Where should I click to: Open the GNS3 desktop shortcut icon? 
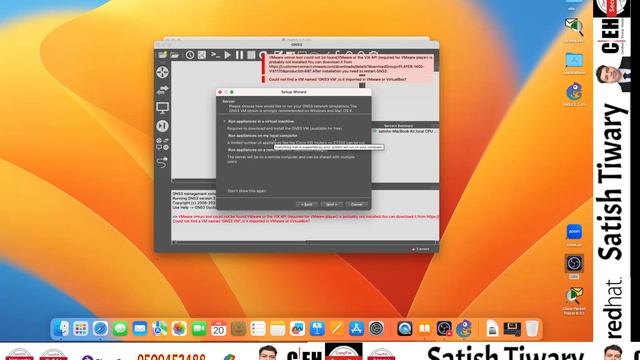pyautogui.click(x=574, y=94)
